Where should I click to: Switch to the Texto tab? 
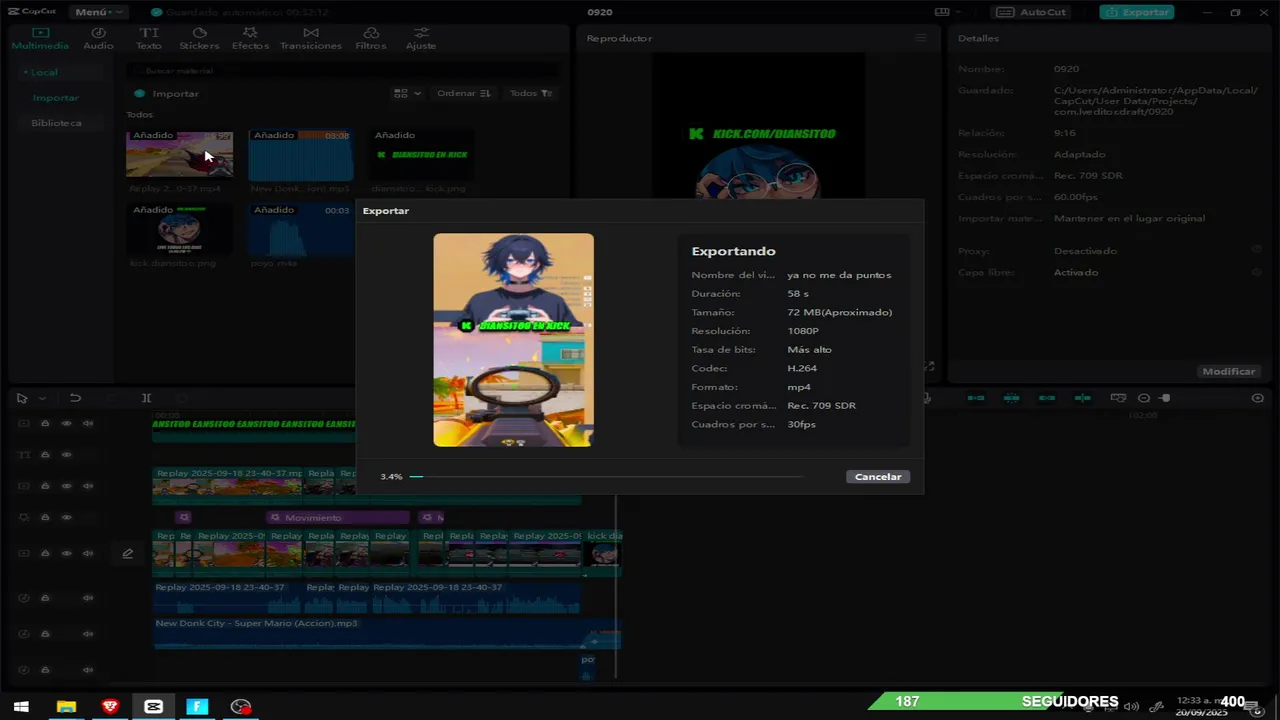(148, 39)
